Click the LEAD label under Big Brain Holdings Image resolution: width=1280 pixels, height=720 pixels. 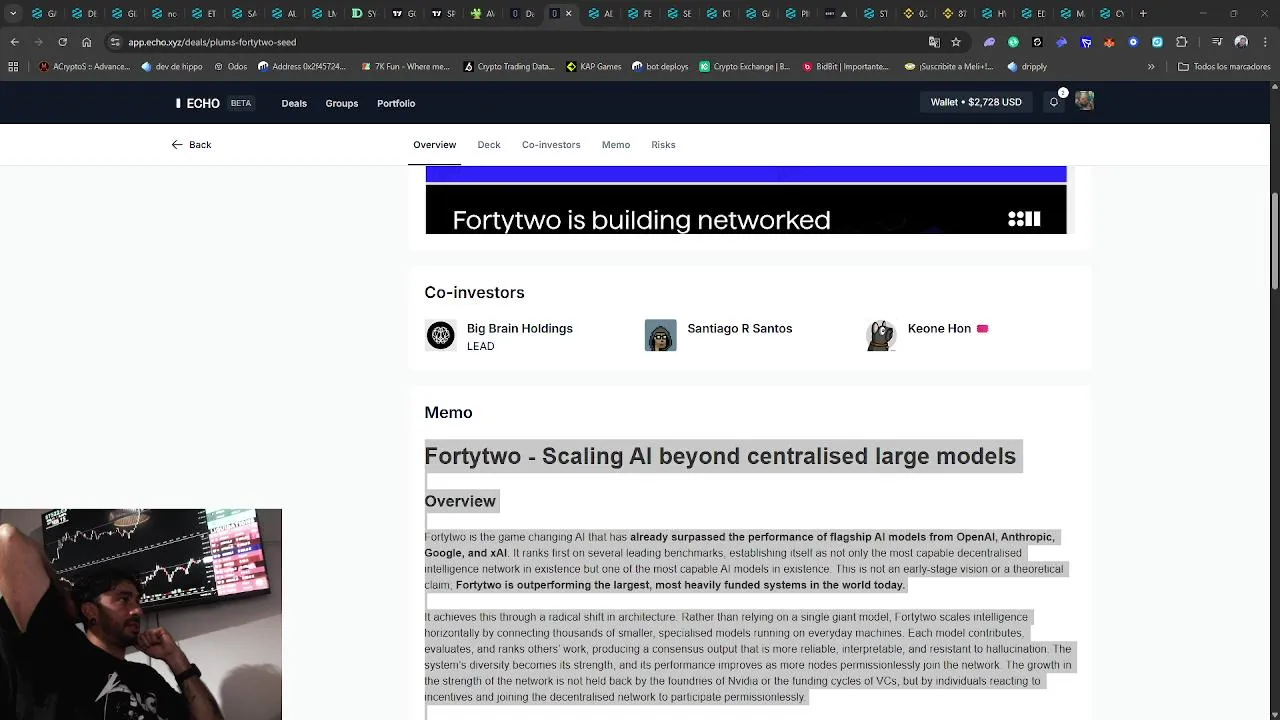click(x=480, y=346)
